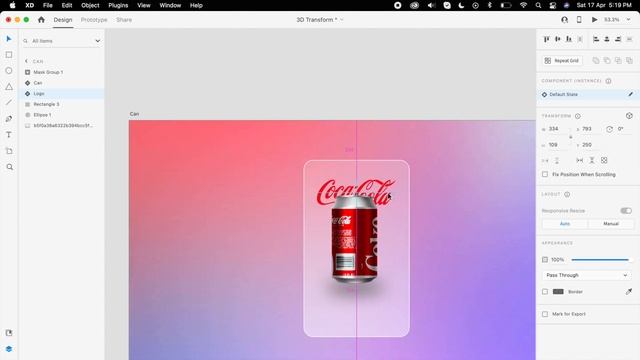Click the Component info icon
The image size is (640, 360).
(608, 81)
